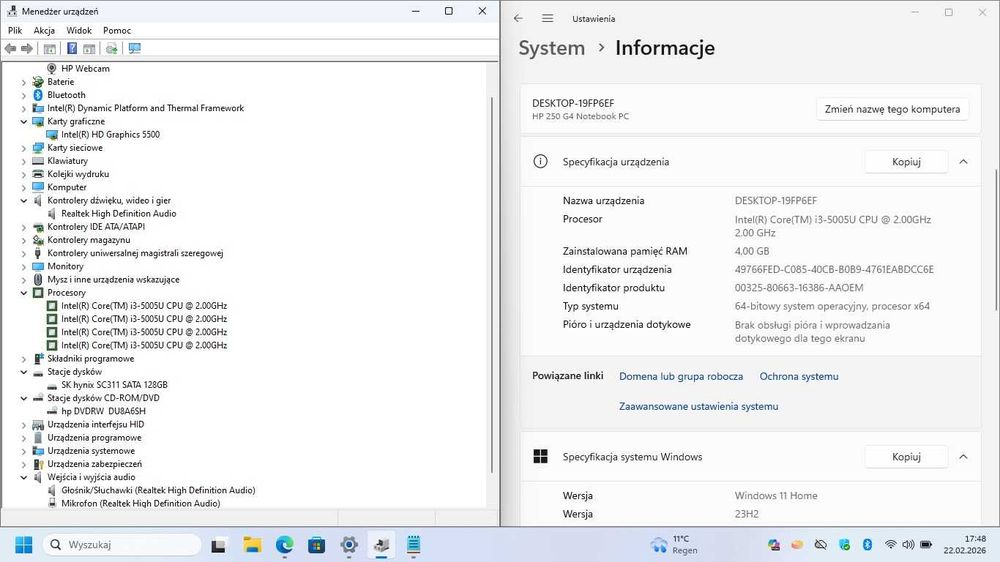This screenshot has height=562, width=1000.
Task: Click the Bluetooth tray icon
Action: click(867, 545)
